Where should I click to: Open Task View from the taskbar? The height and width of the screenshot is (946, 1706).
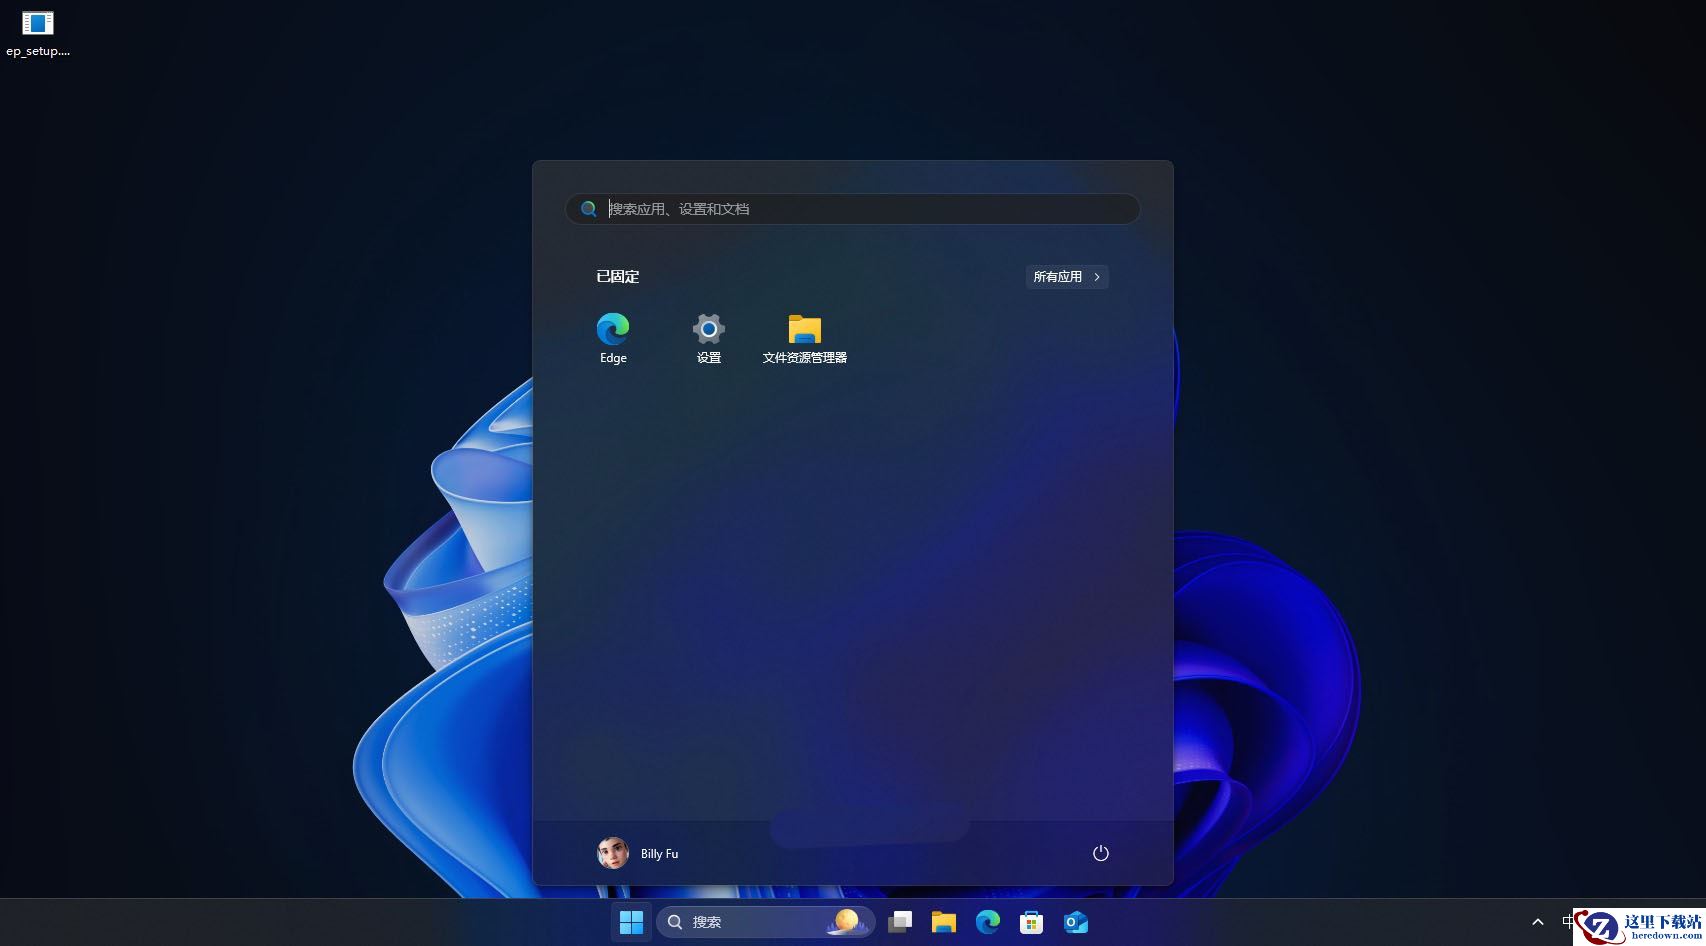[900, 922]
